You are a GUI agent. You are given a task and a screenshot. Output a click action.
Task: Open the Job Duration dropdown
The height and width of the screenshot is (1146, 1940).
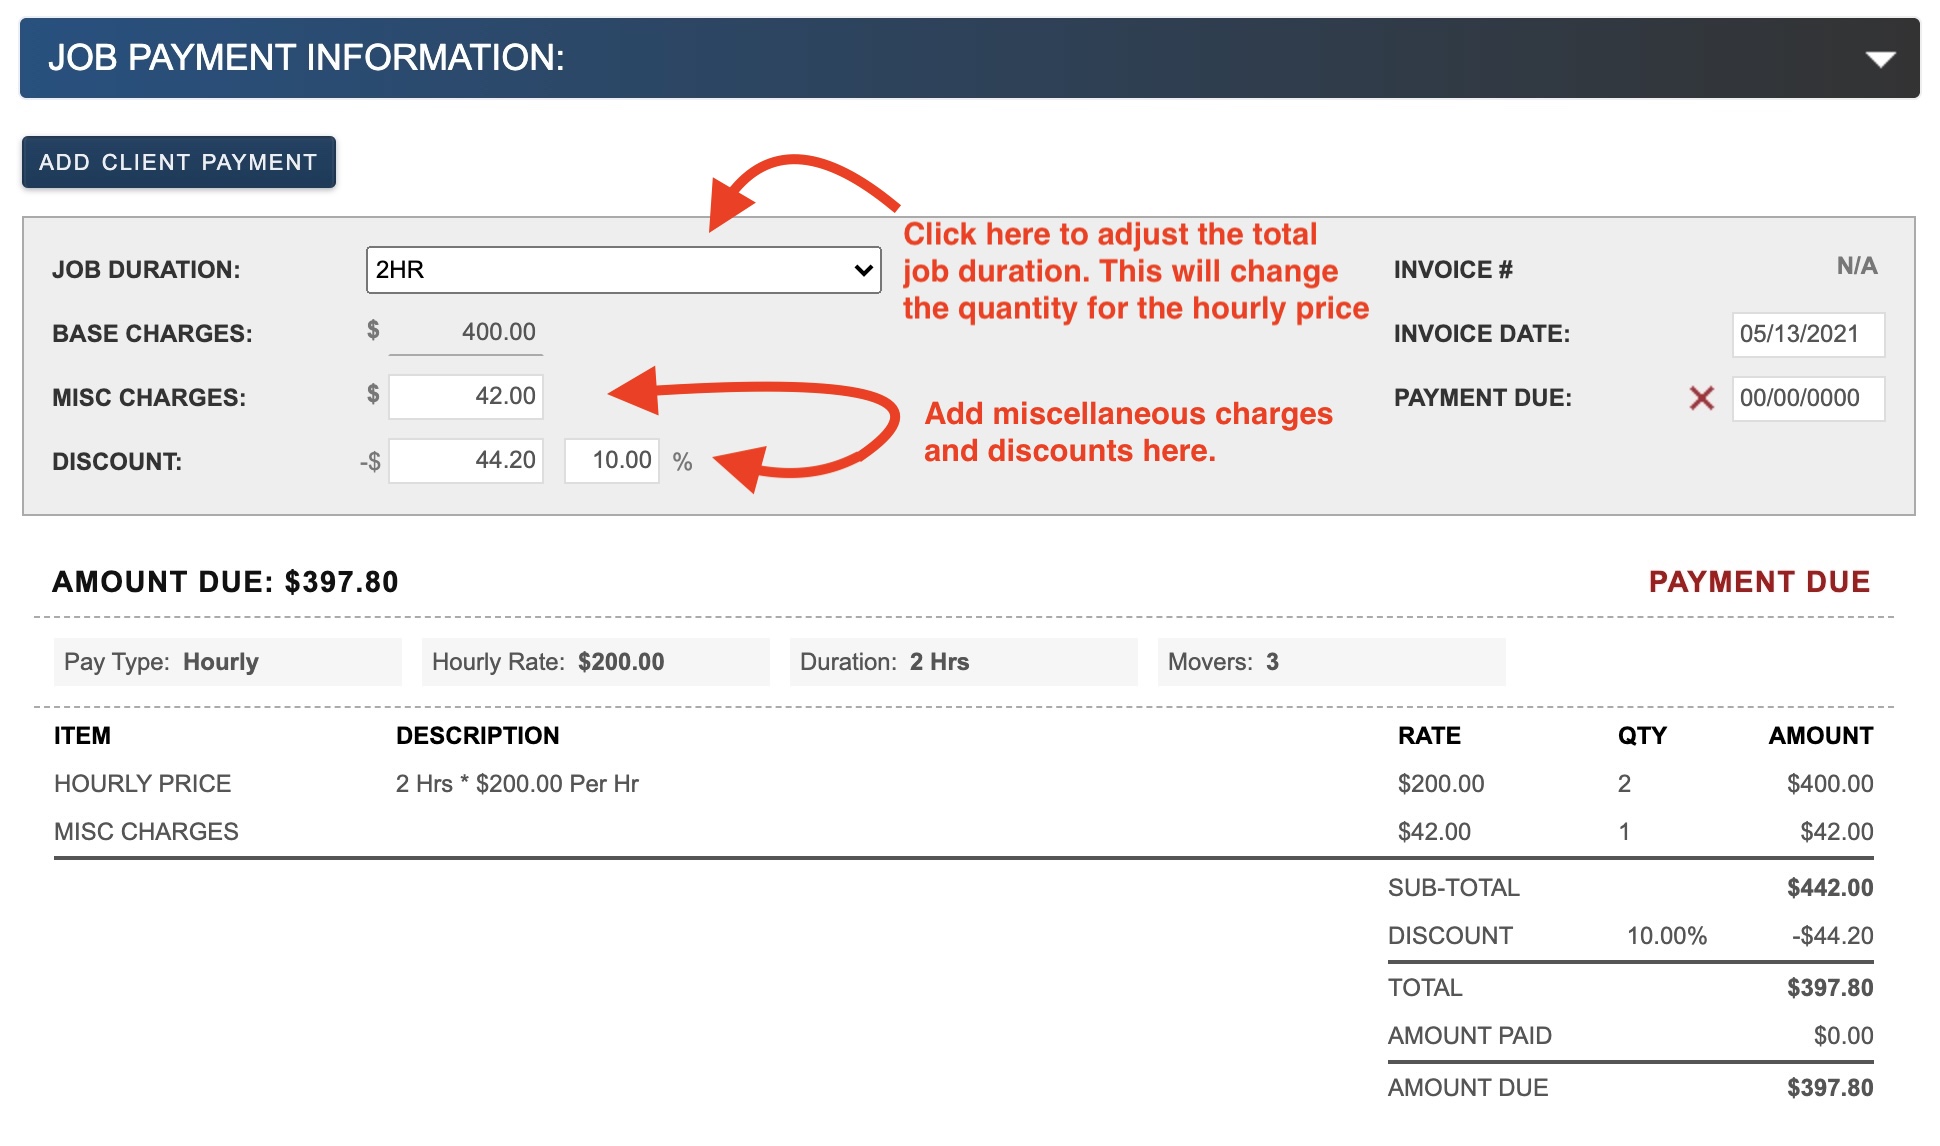click(x=623, y=270)
